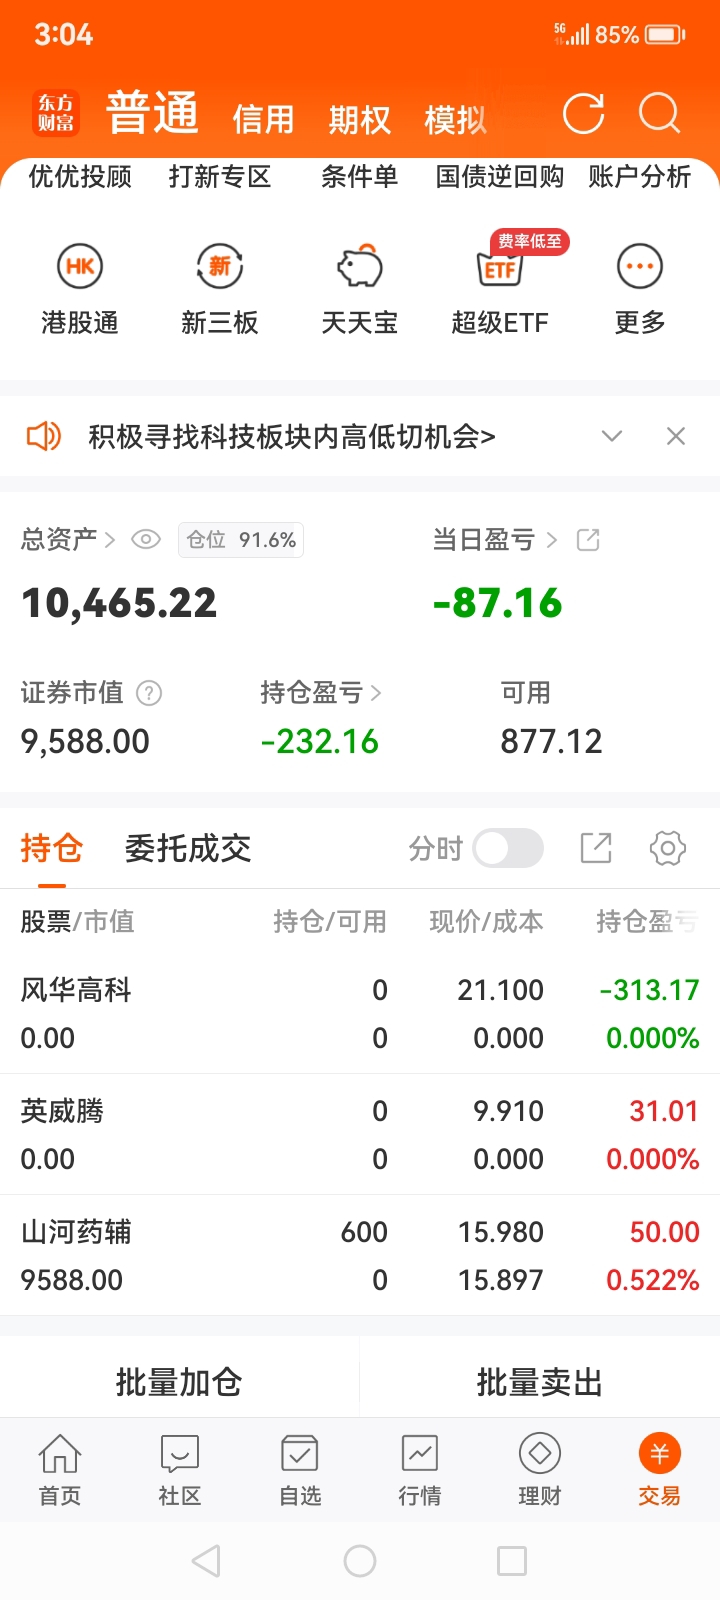Switch to the 信用 account tab
This screenshot has width=720, height=1600.
point(263,120)
